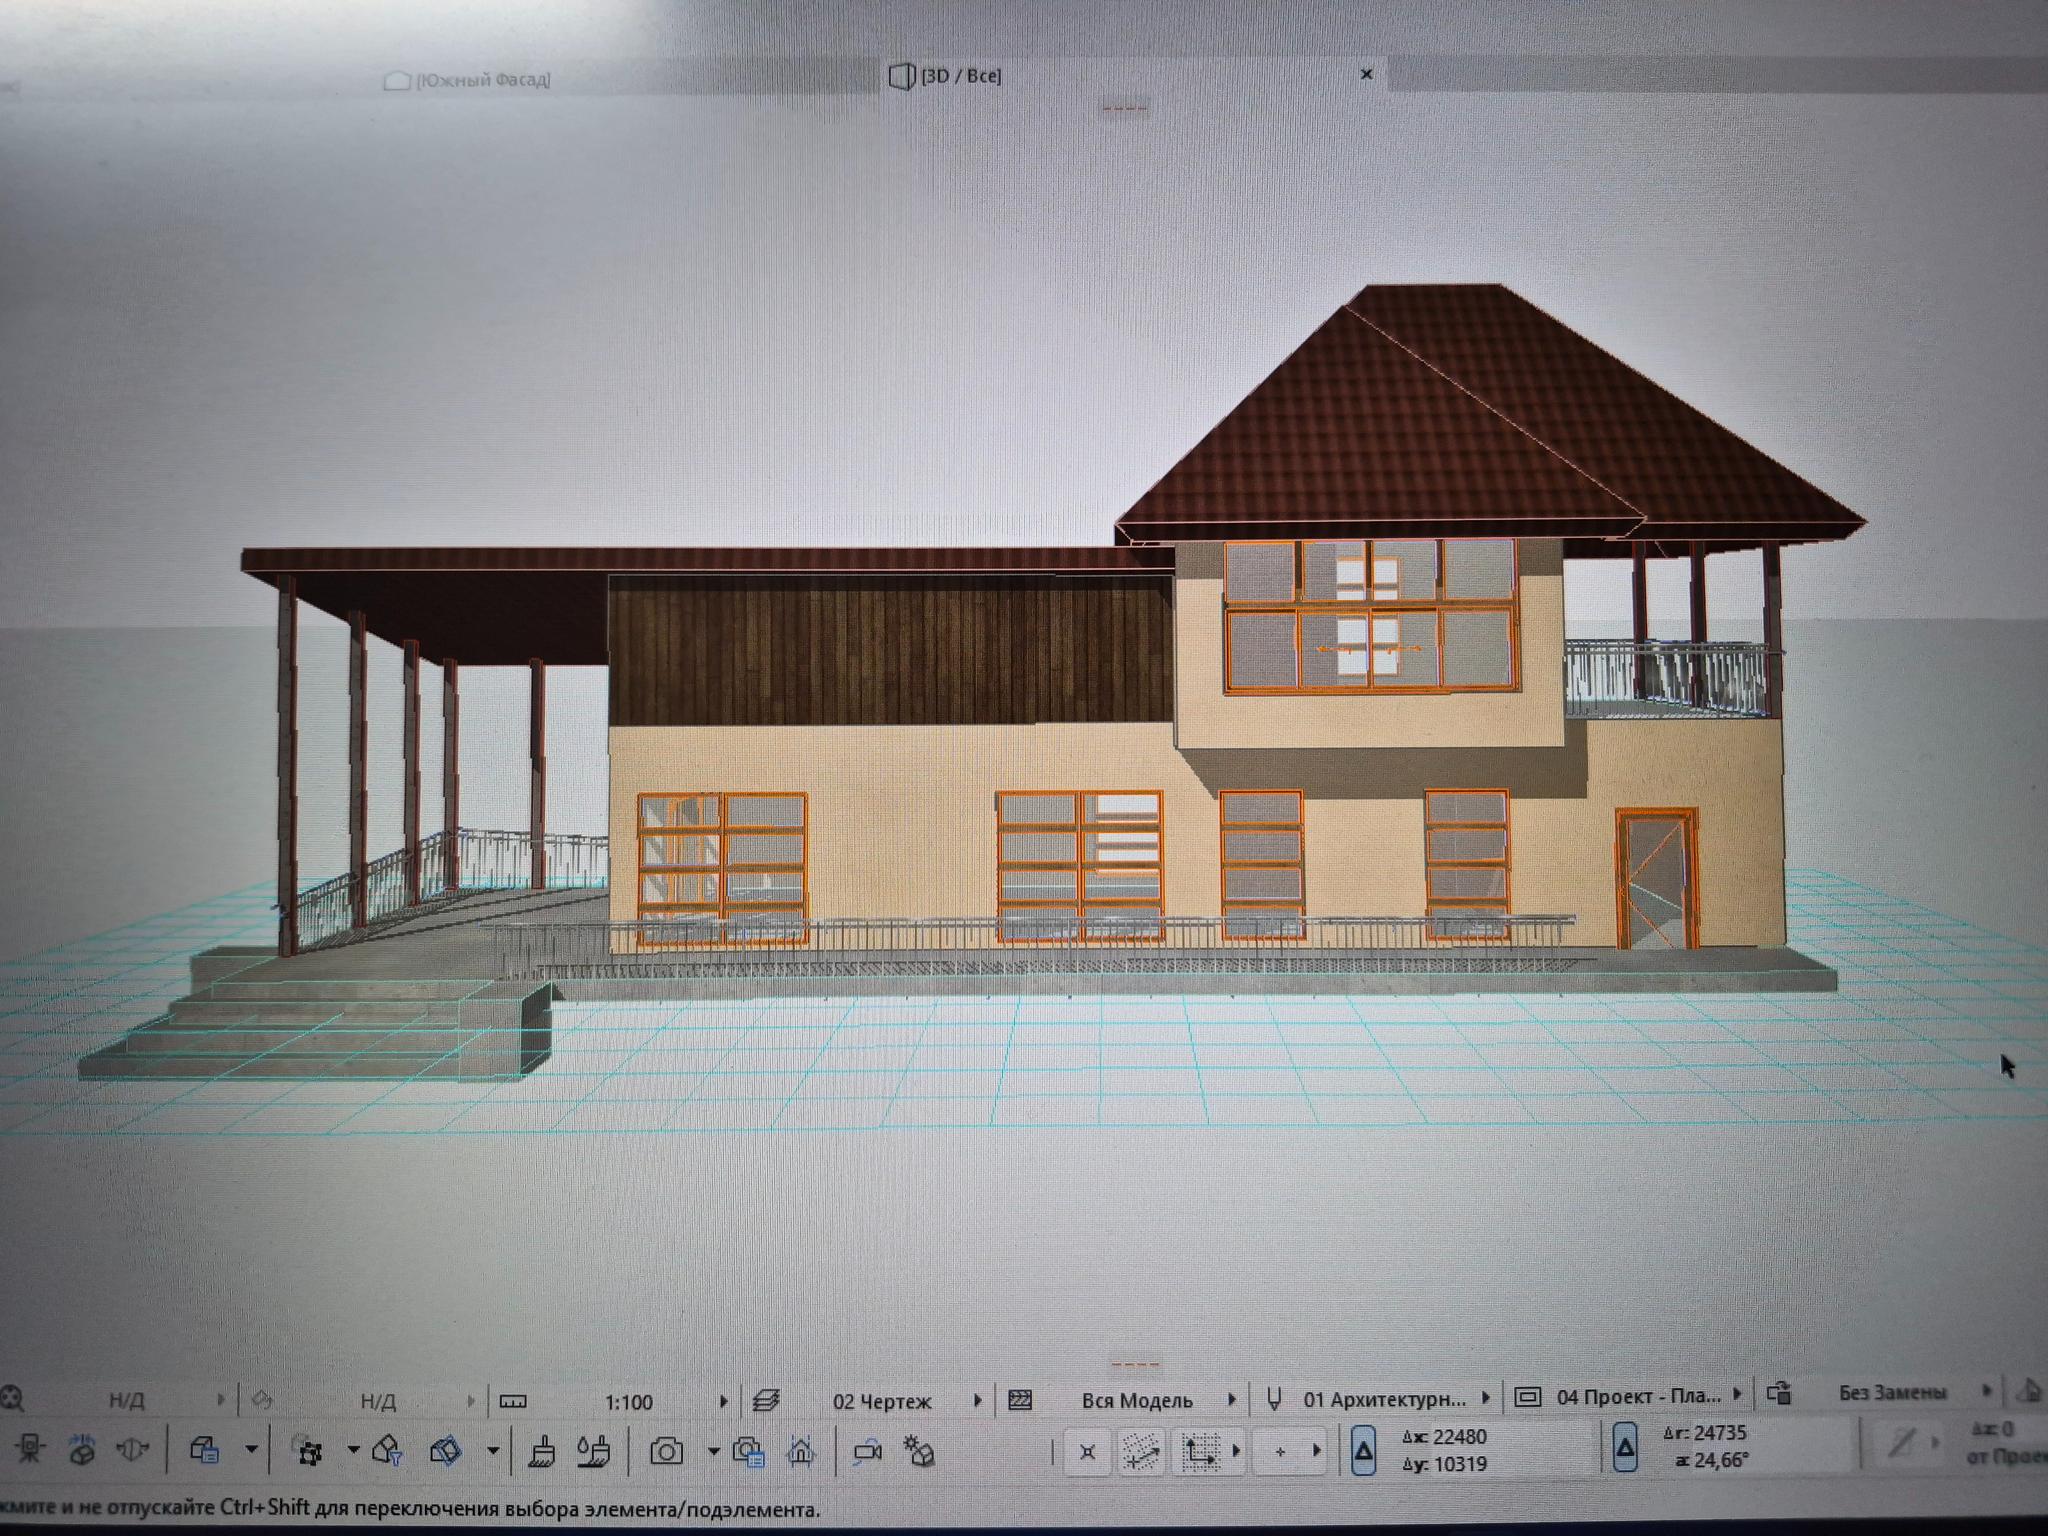Expand the 1:100 scale dropdown
The height and width of the screenshot is (1536, 2048).
coord(724,1401)
